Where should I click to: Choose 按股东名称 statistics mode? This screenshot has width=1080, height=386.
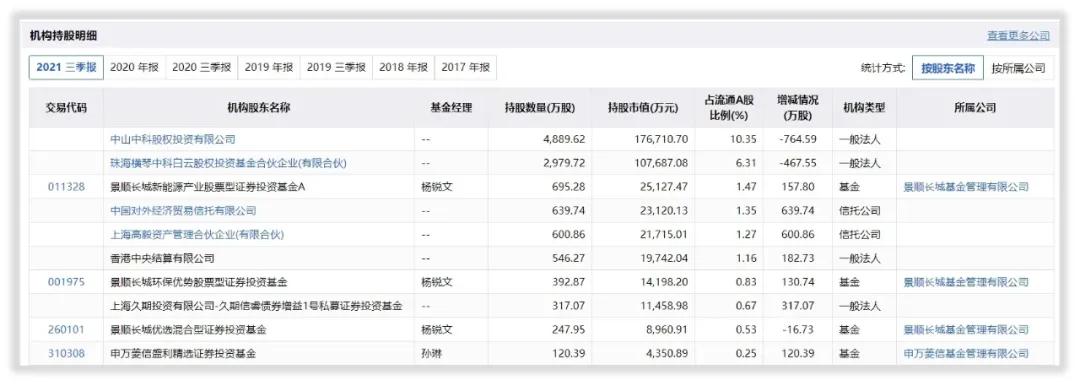click(948, 68)
